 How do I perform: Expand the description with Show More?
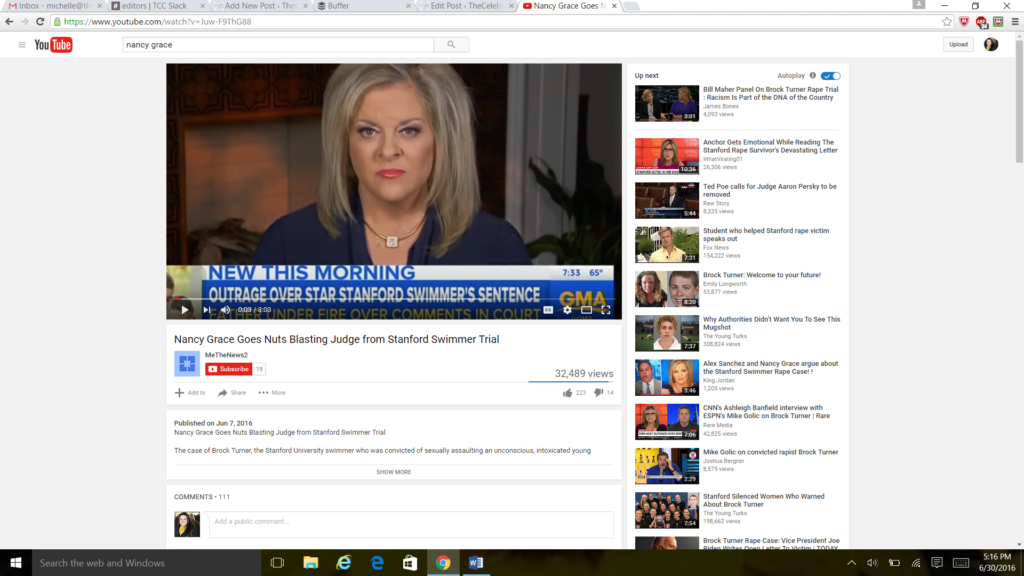[393, 472]
